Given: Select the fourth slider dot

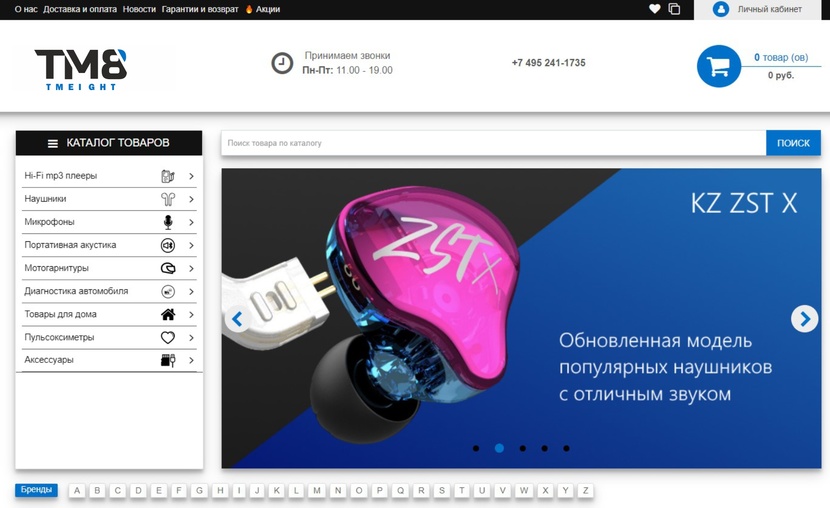Looking at the screenshot, I should pyautogui.click(x=544, y=448).
